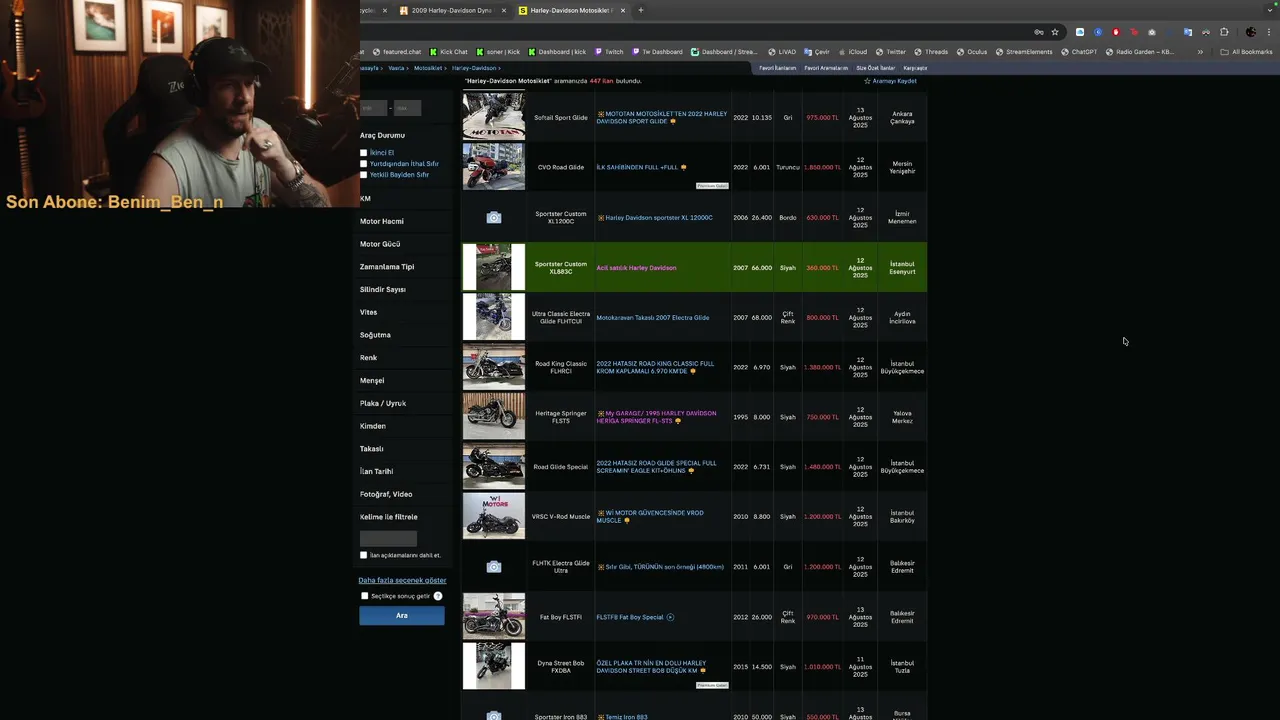
Task: Click the camera placeholder on the Sportster XL1200C listing
Action: coord(494,217)
